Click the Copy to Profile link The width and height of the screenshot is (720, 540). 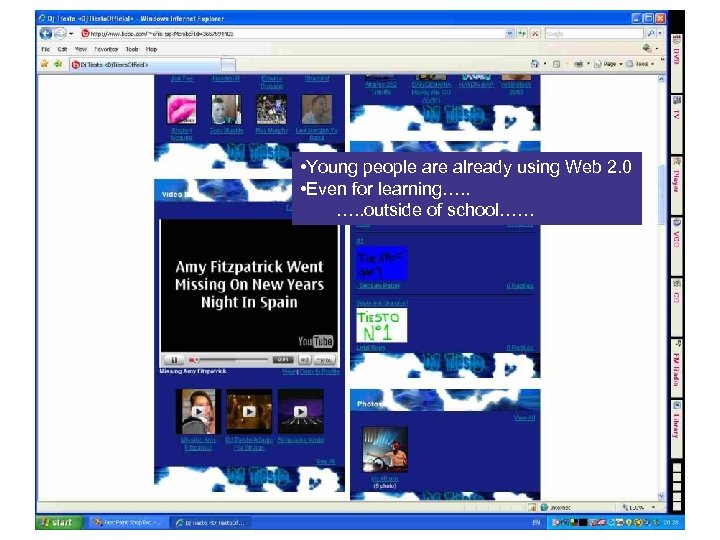click(319, 371)
